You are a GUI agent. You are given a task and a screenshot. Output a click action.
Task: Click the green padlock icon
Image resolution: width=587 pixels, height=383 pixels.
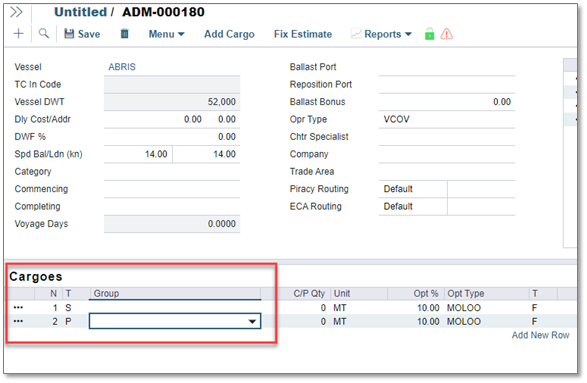[x=429, y=34]
